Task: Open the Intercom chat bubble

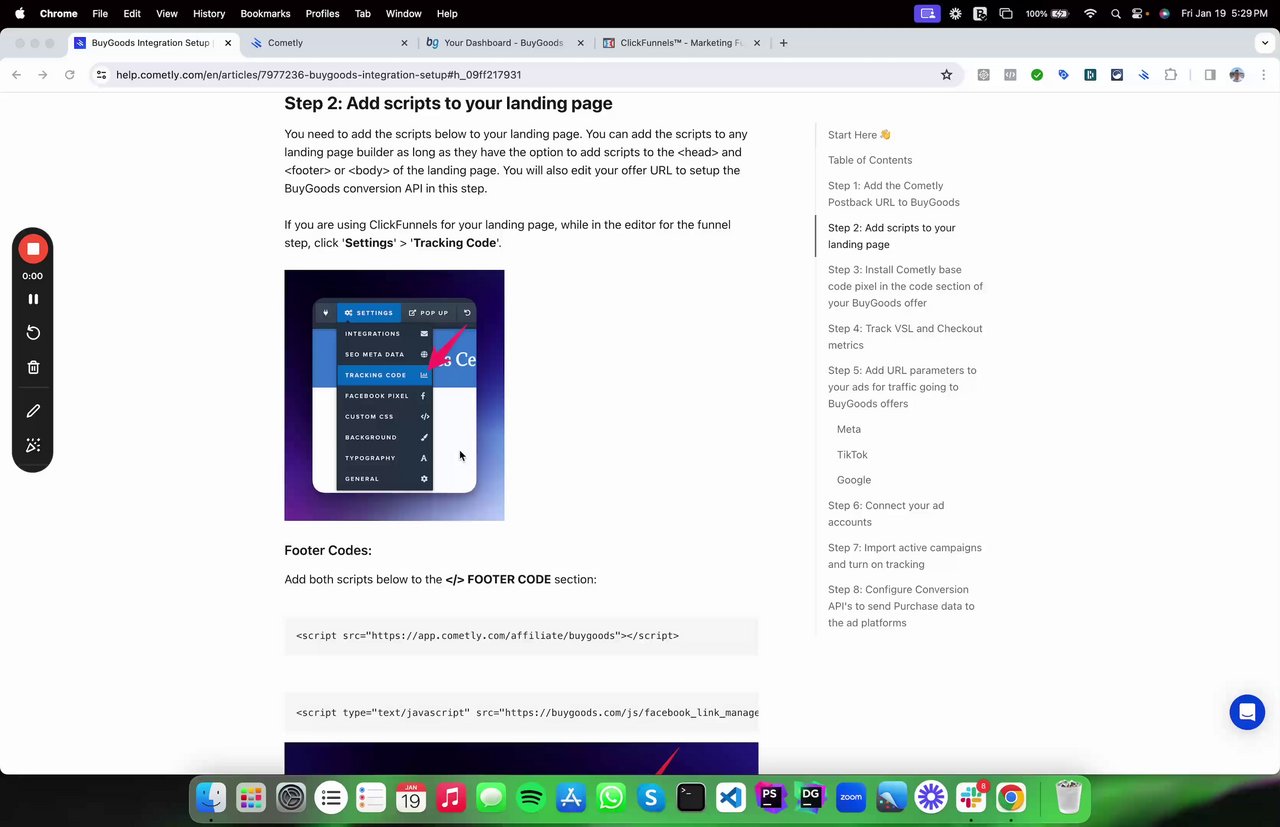Action: pyautogui.click(x=1247, y=712)
